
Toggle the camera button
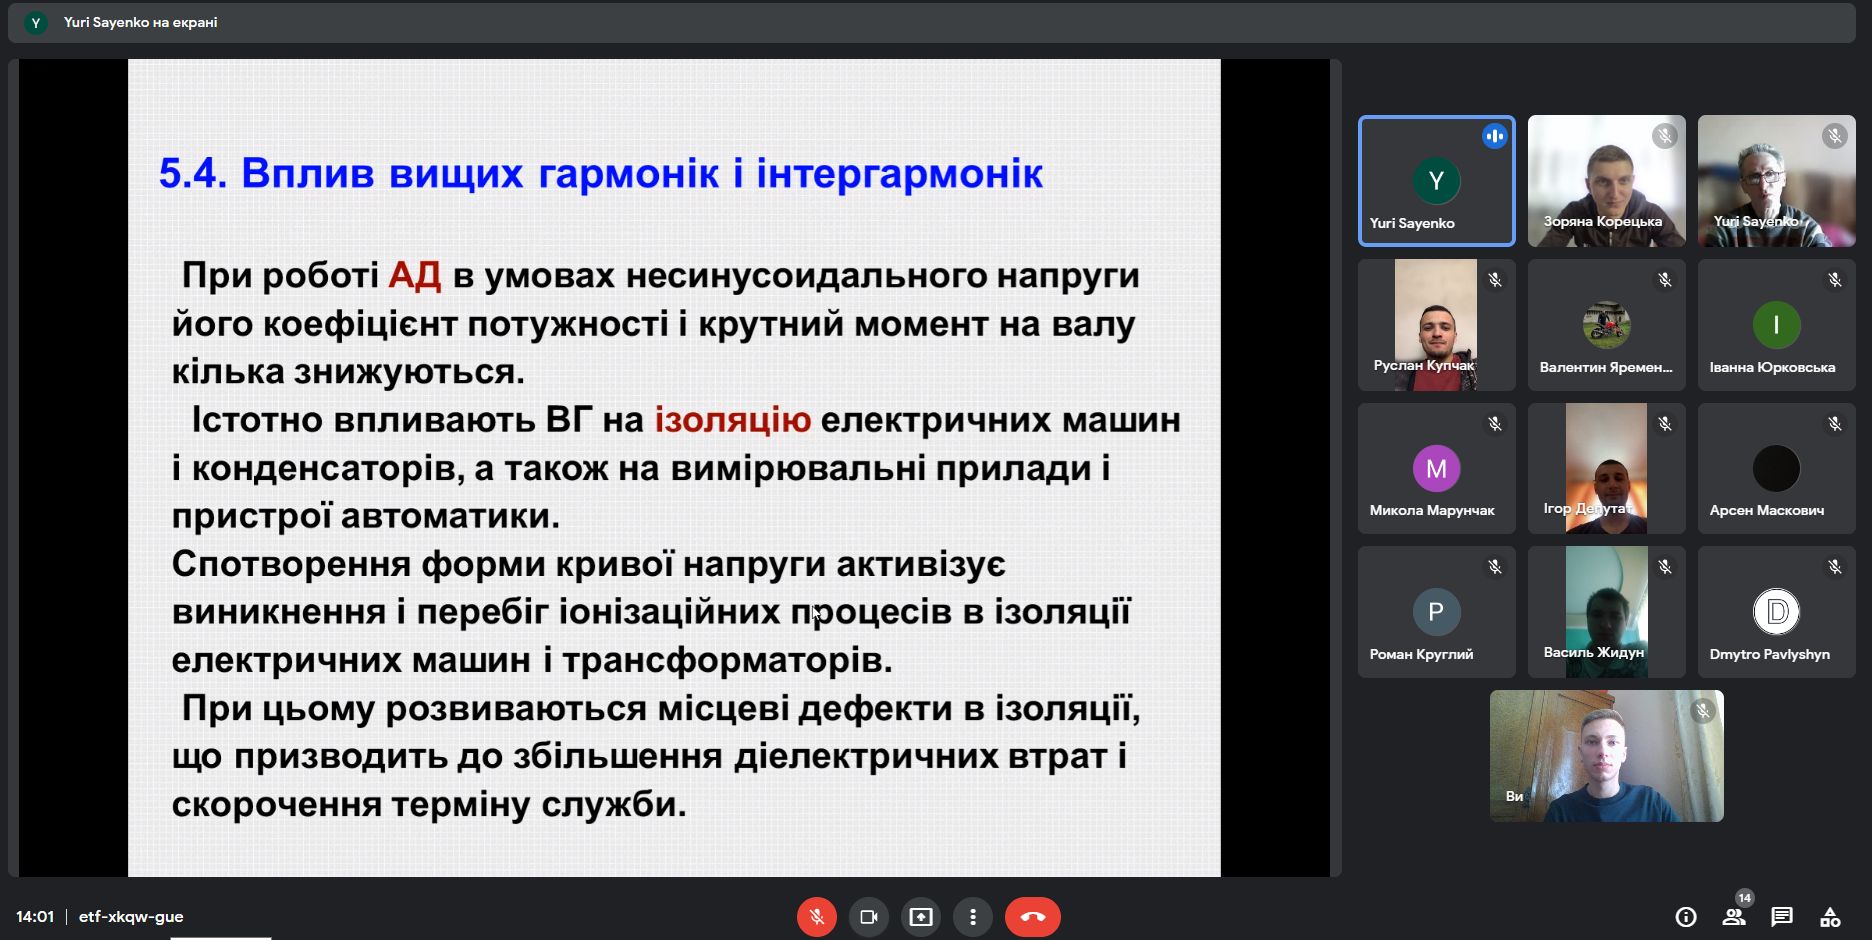[x=868, y=917]
